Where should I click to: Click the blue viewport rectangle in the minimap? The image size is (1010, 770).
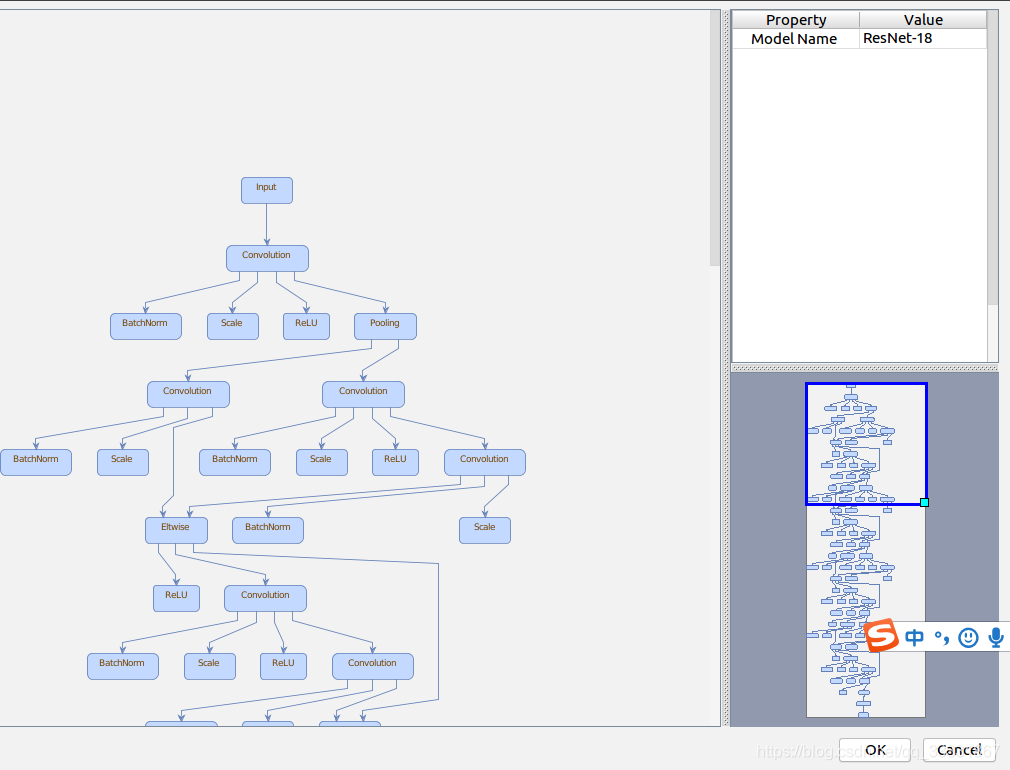click(866, 444)
